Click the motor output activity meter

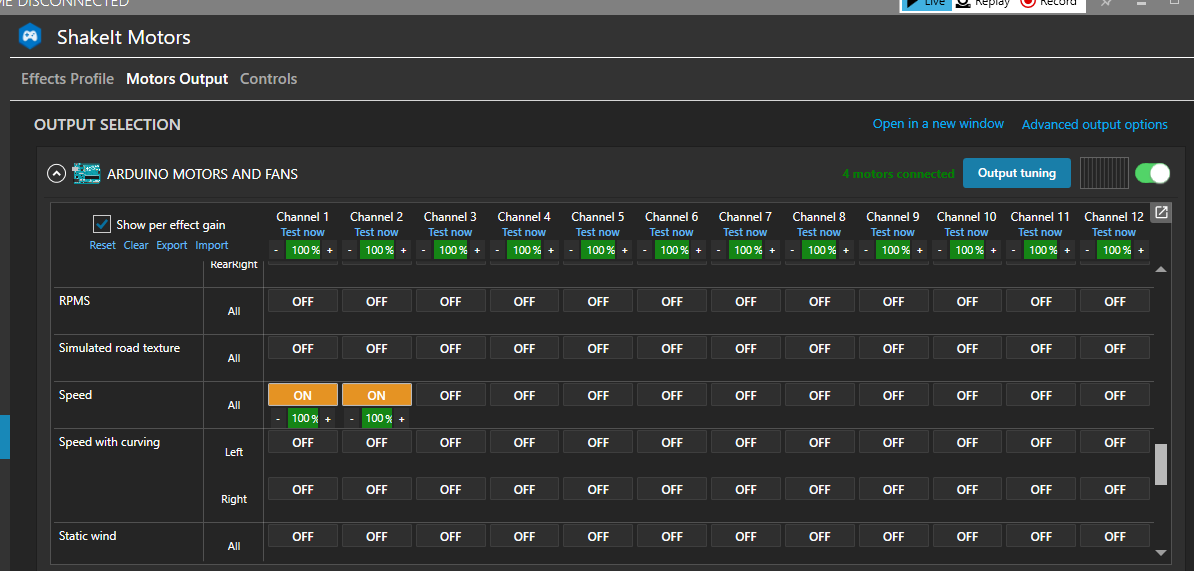1103,173
